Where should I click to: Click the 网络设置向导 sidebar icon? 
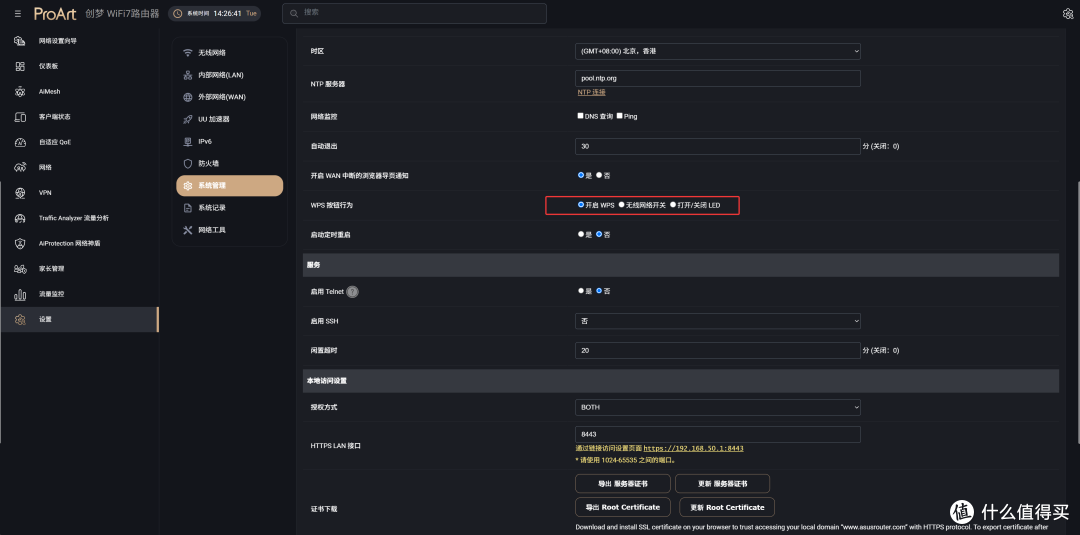pyautogui.click(x=20, y=41)
